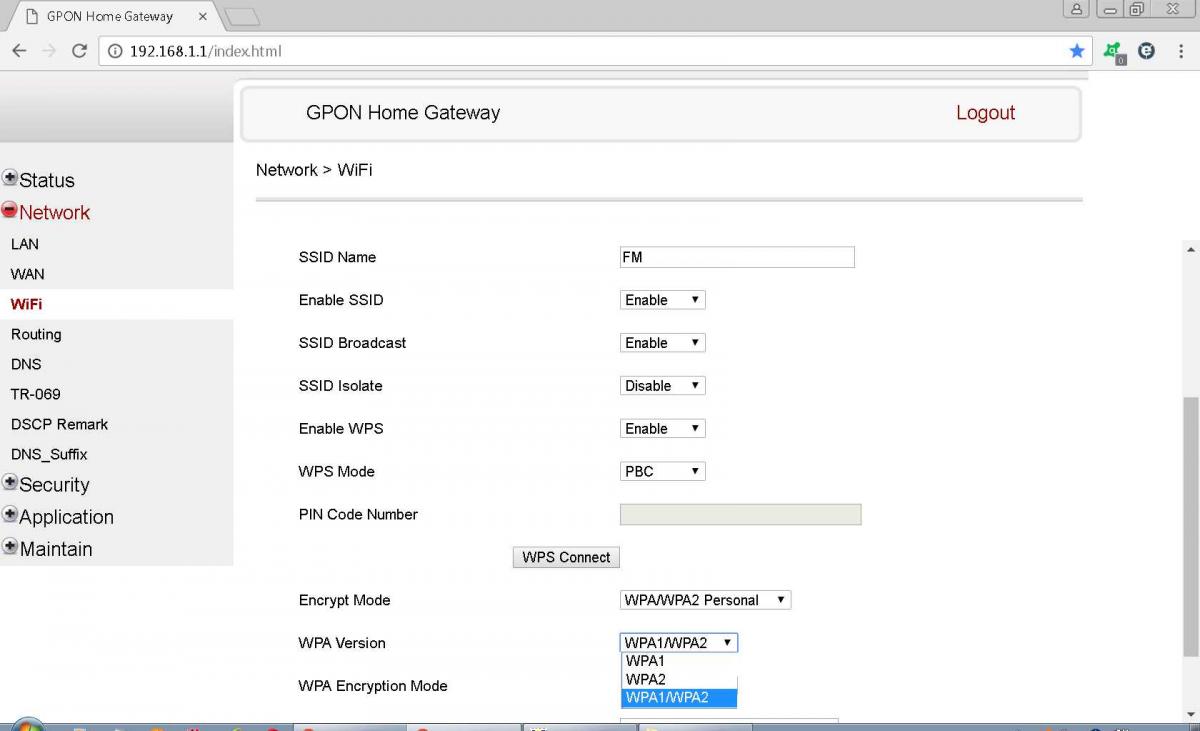
Task: Click the disabled PIN Code Number field
Action: [741, 515]
